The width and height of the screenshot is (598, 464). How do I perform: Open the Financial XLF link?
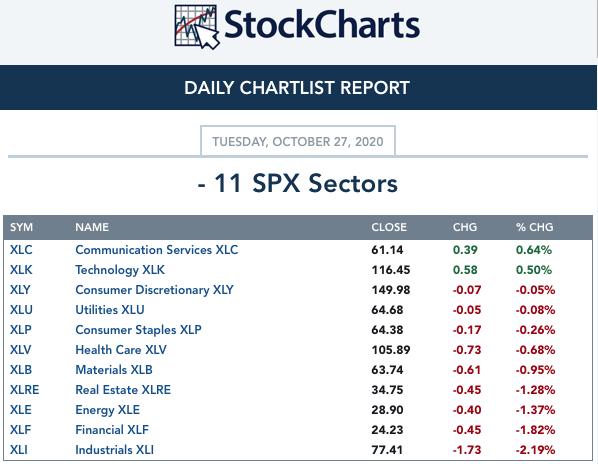112,430
